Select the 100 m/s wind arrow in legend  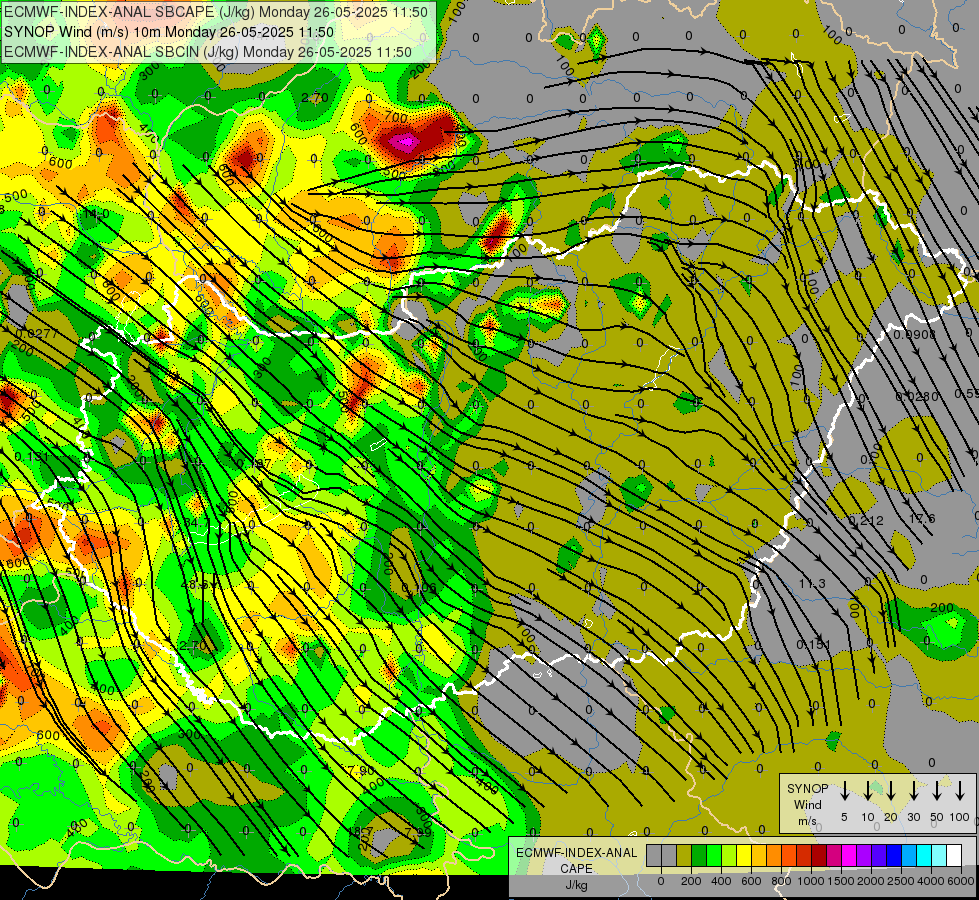coord(960,791)
